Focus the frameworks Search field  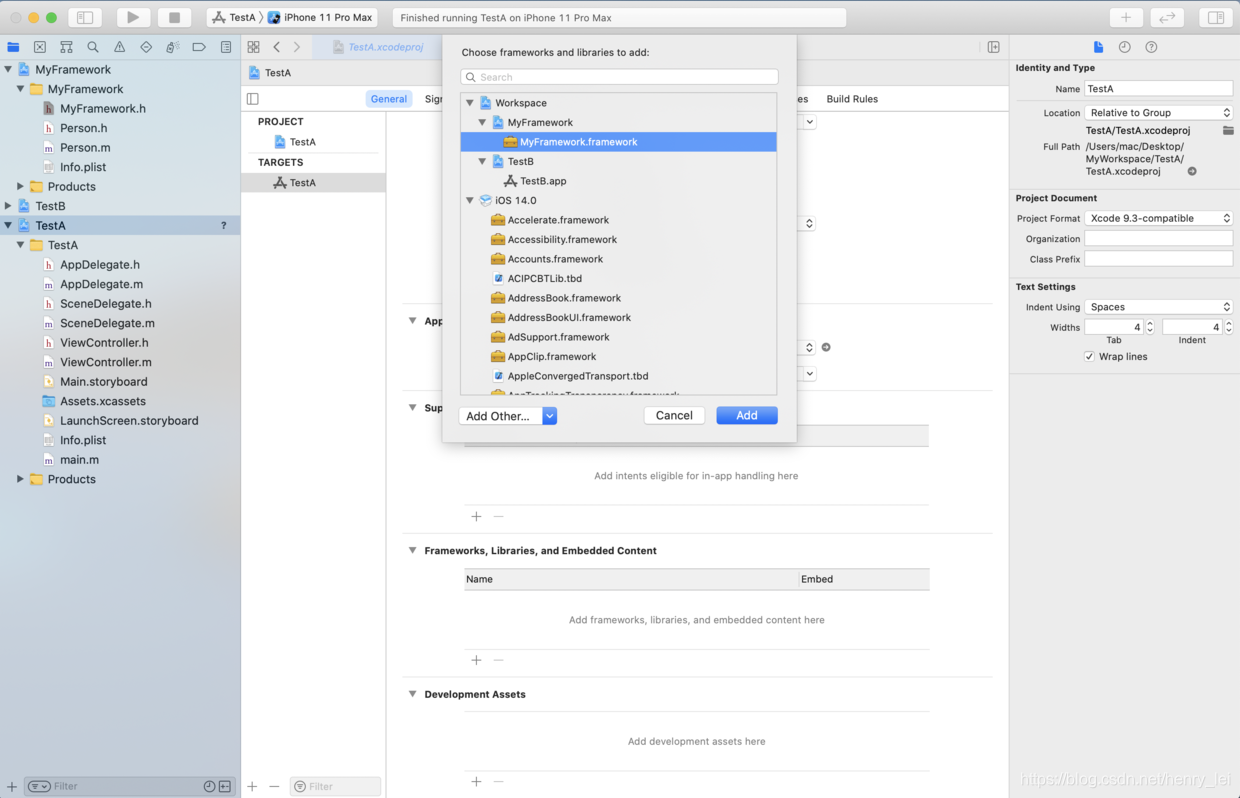620,77
